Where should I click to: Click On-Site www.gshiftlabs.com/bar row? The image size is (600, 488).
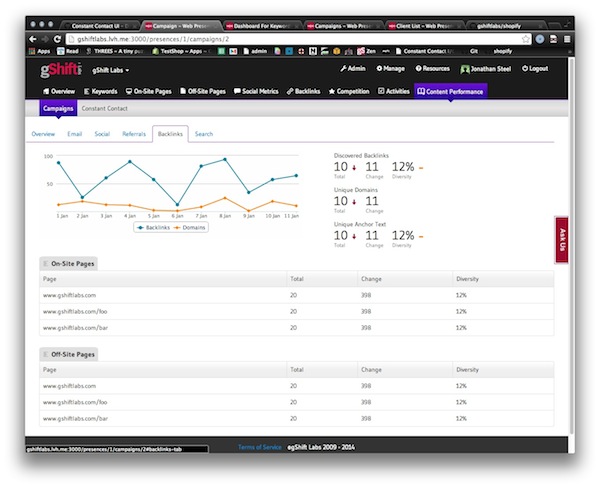pos(297,328)
